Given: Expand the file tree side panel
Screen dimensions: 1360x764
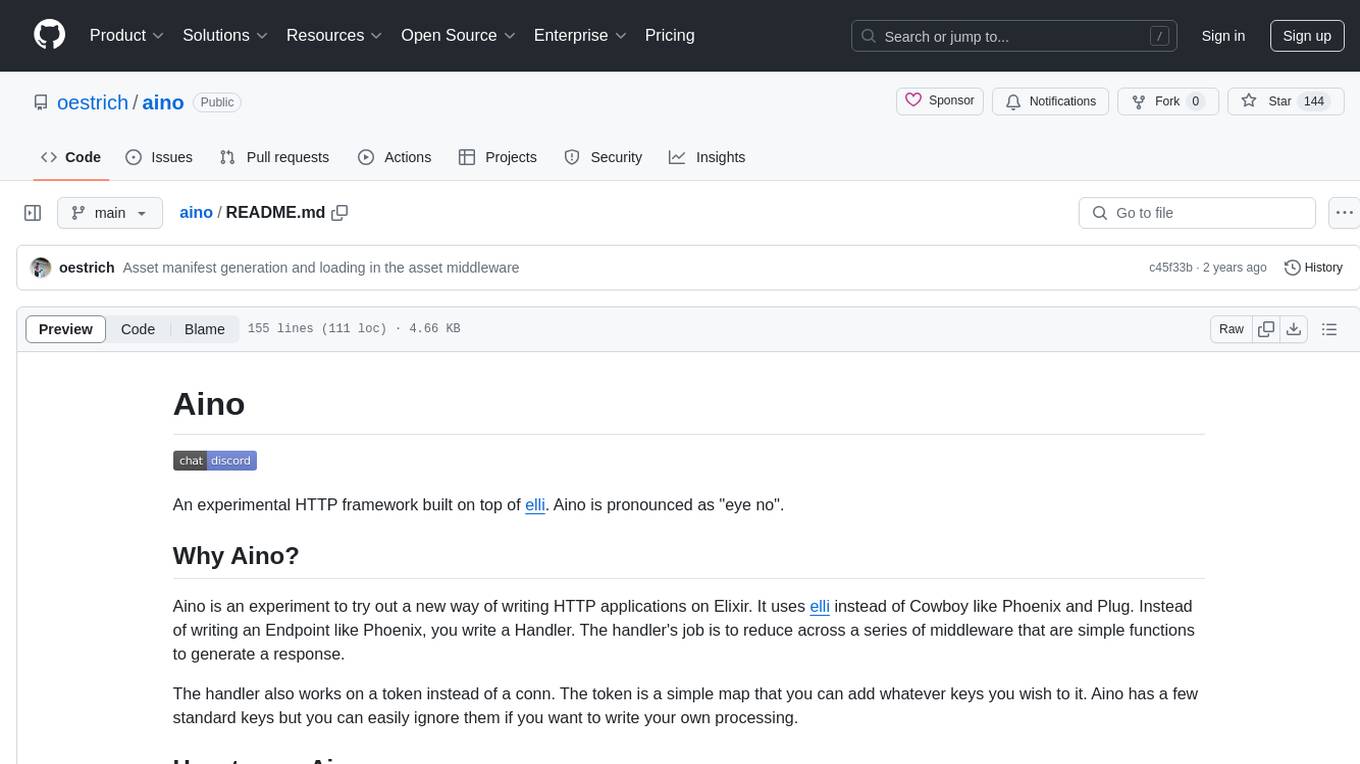Looking at the screenshot, I should tap(32, 213).
